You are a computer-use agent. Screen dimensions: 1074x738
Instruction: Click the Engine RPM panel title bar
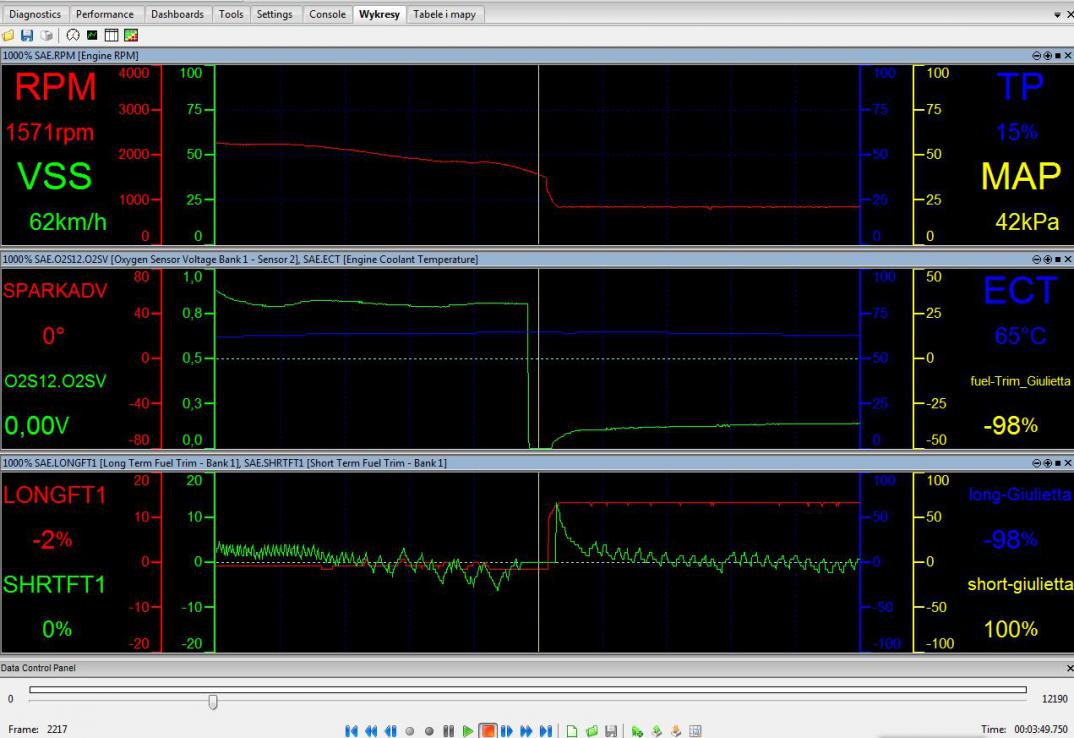coord(537,56)
